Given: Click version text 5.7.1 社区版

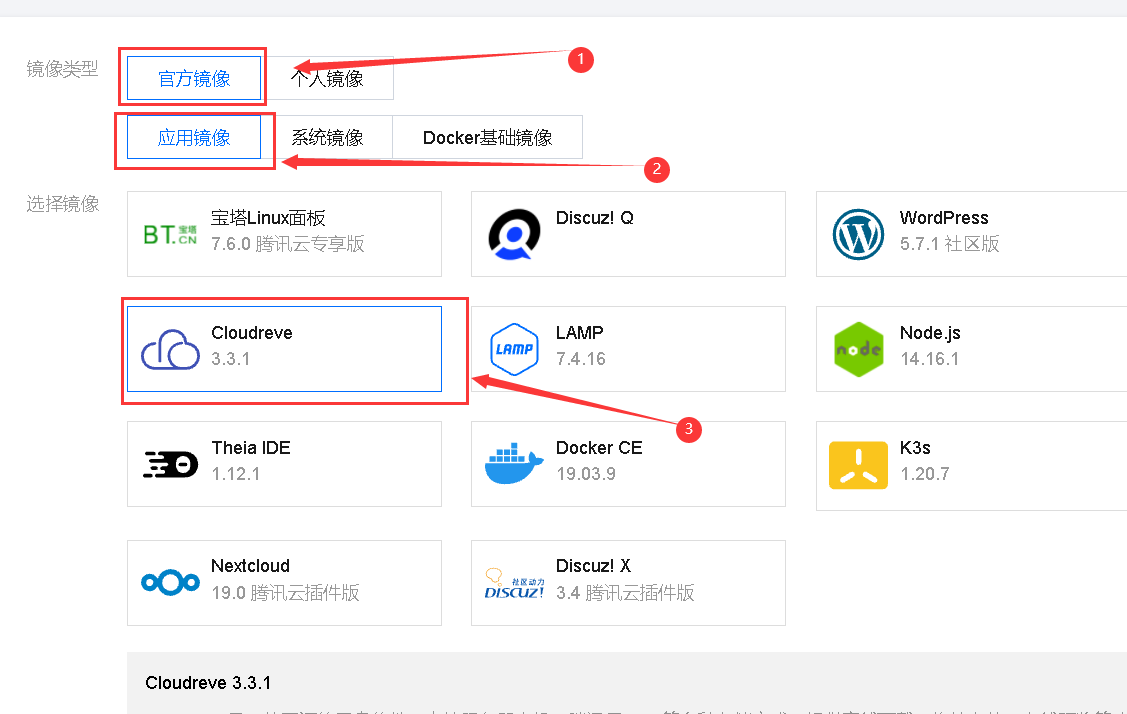Looking at the screenshot, I should click(949, 244).
